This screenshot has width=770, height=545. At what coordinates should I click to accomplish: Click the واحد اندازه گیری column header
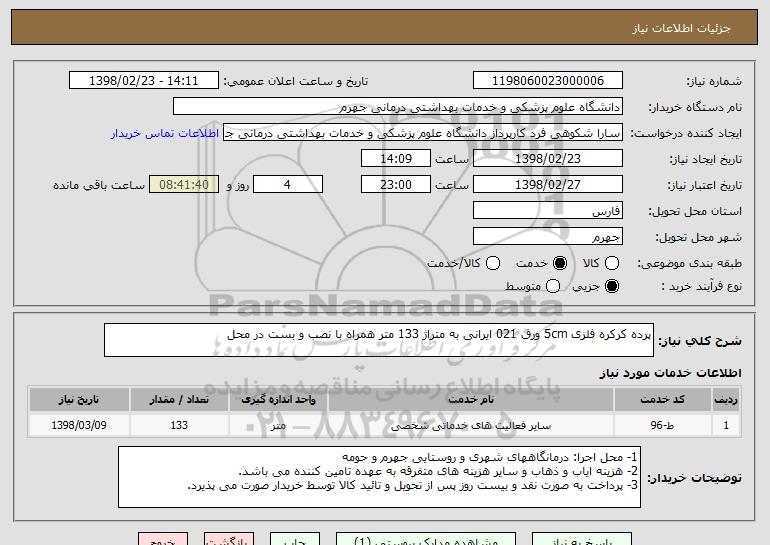click(278, 400)
